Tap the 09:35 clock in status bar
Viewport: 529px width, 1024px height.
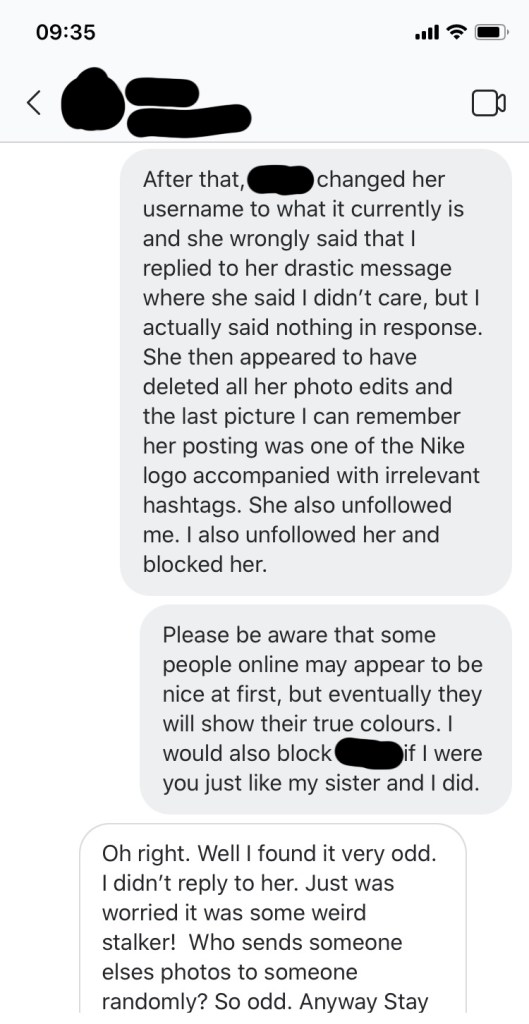point(65,32)
